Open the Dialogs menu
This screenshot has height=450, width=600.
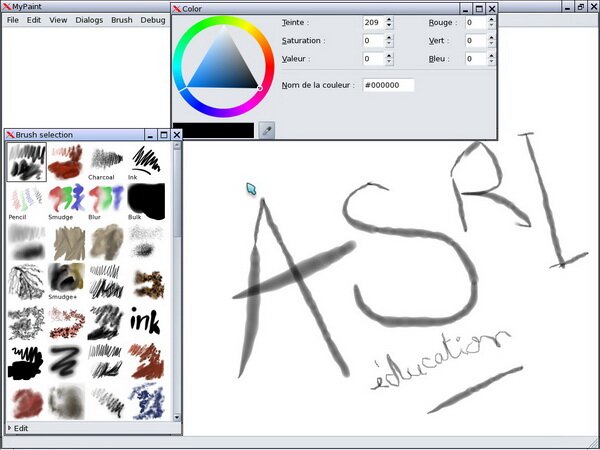89,20
